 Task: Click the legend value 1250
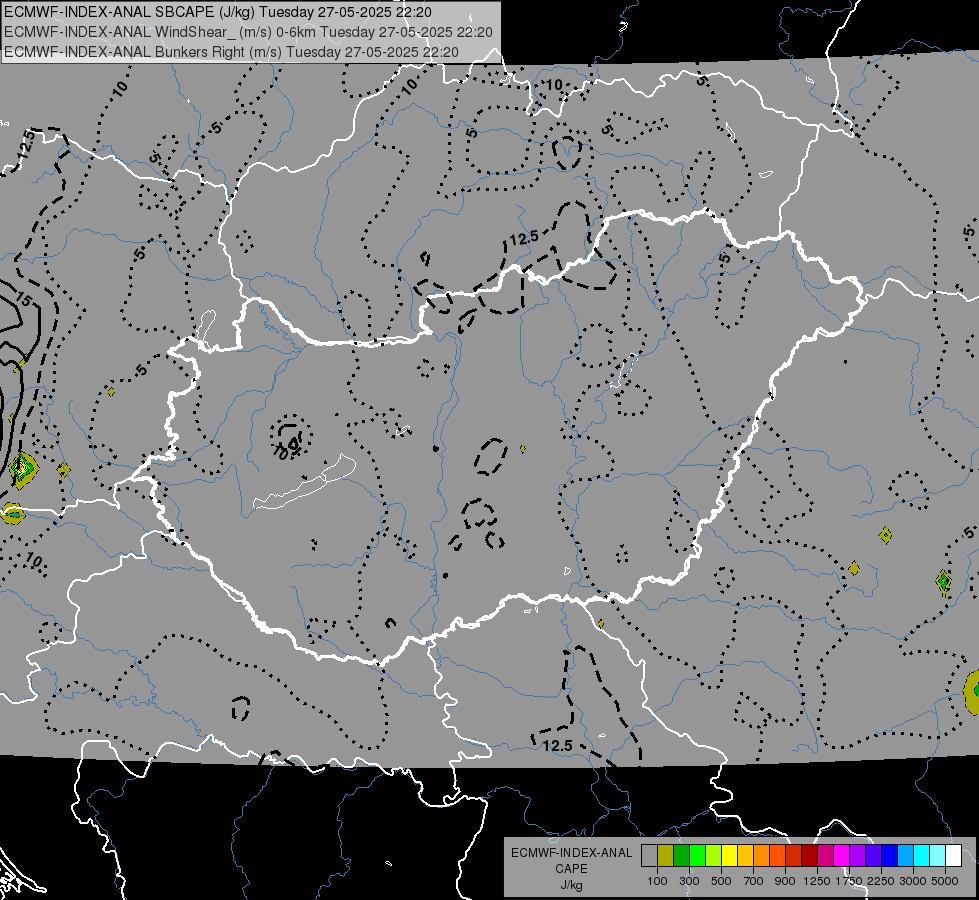pyautogui.click(x=817, y=881)
